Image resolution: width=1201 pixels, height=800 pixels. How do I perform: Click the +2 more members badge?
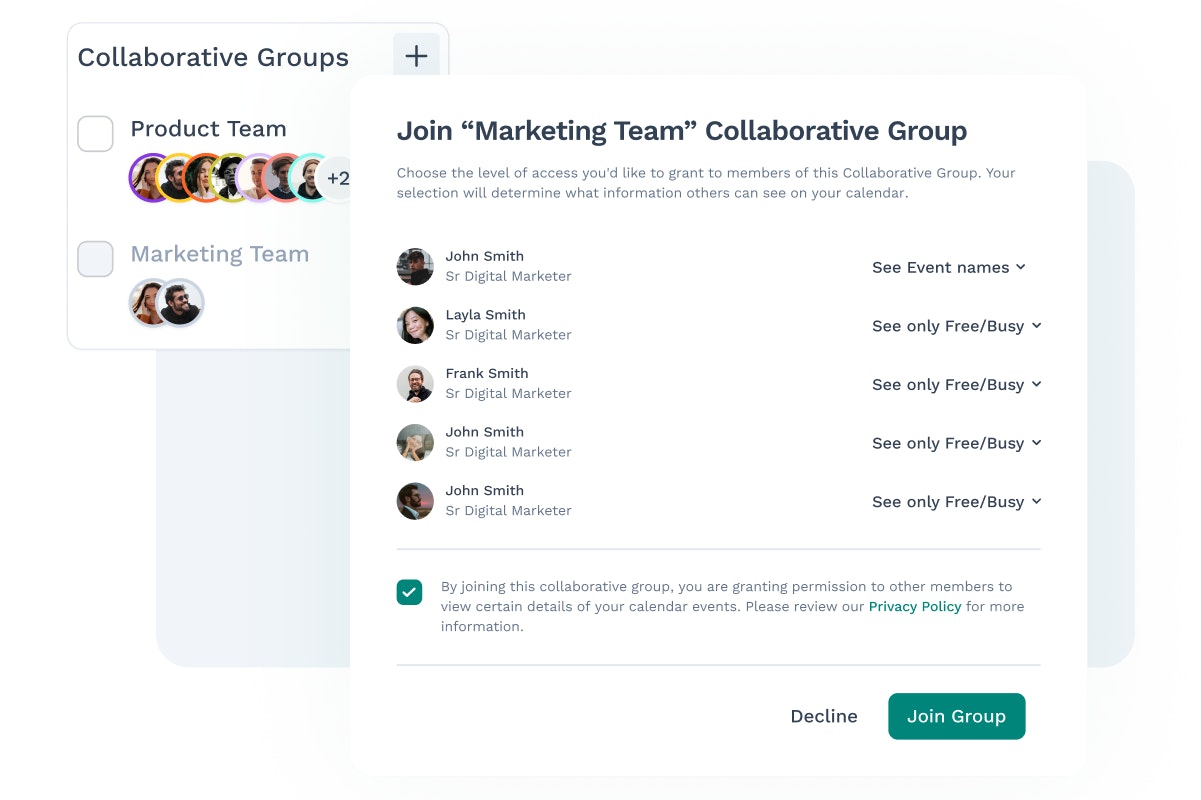337,178
